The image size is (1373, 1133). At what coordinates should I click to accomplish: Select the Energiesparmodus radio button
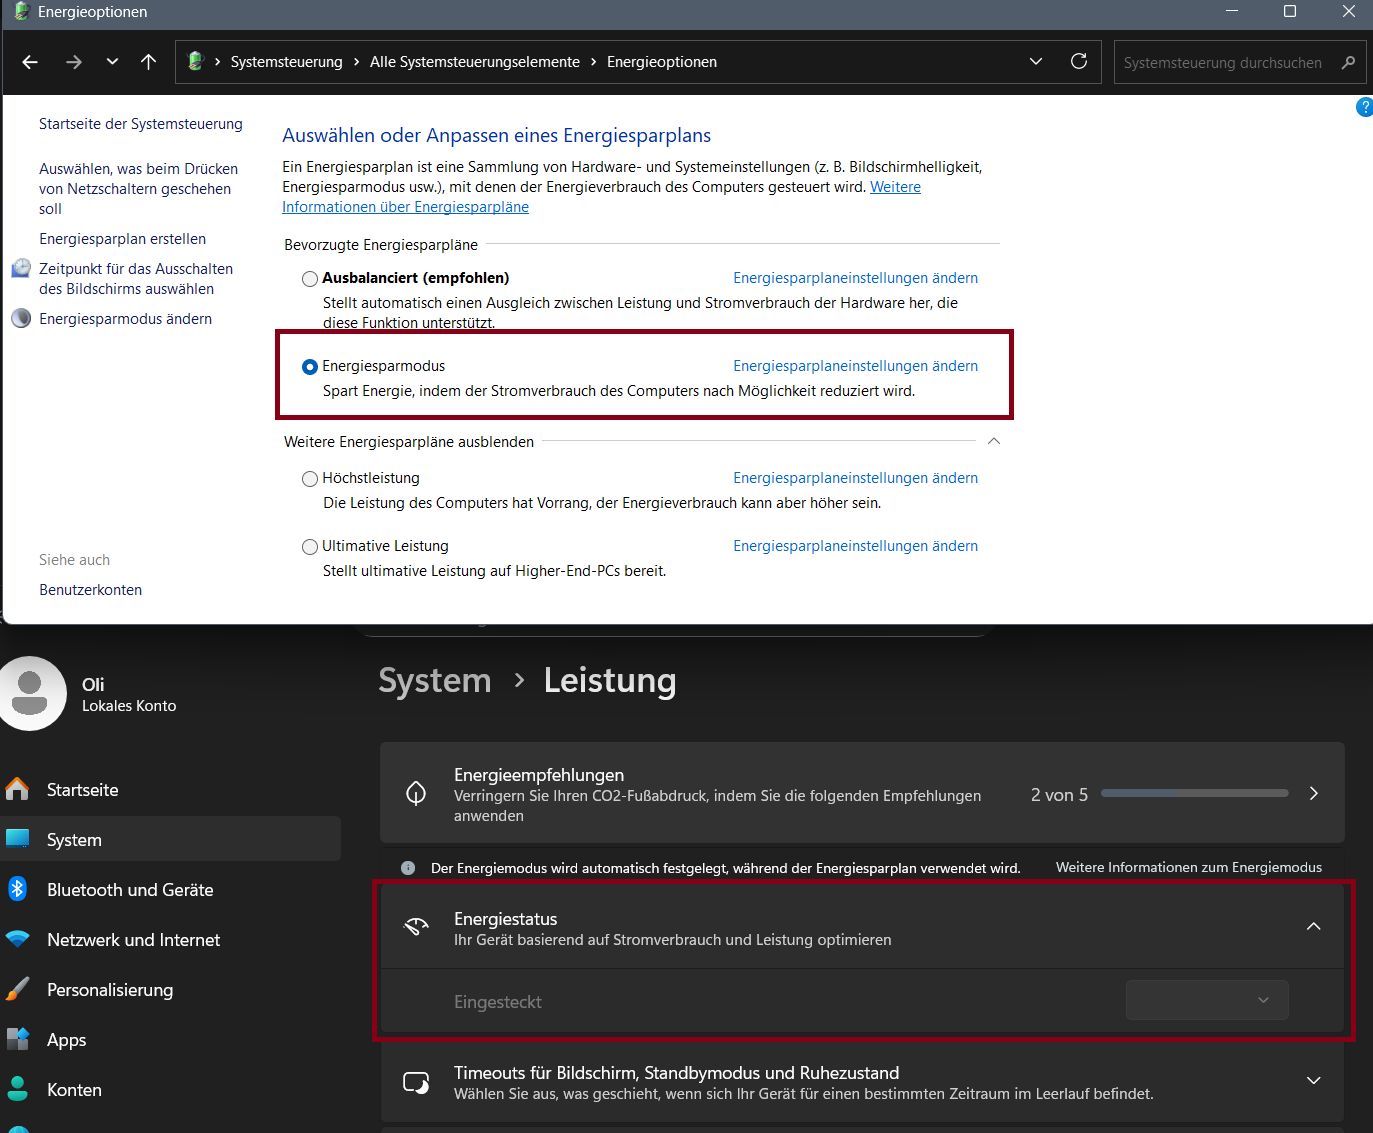310,367
